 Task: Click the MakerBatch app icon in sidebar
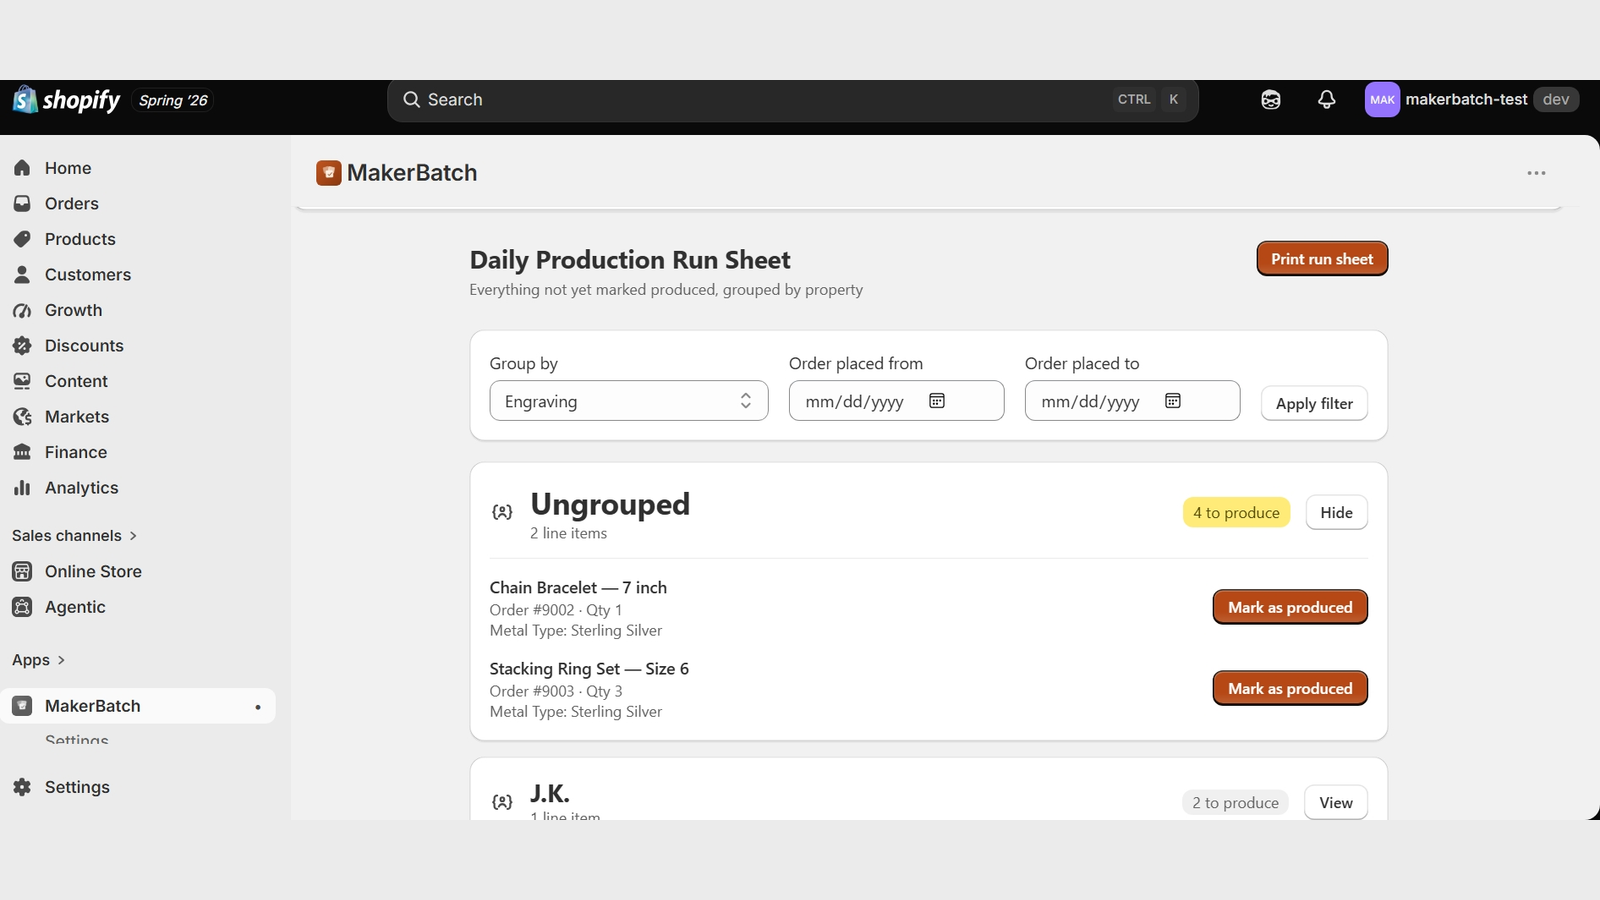pos(22,706)
